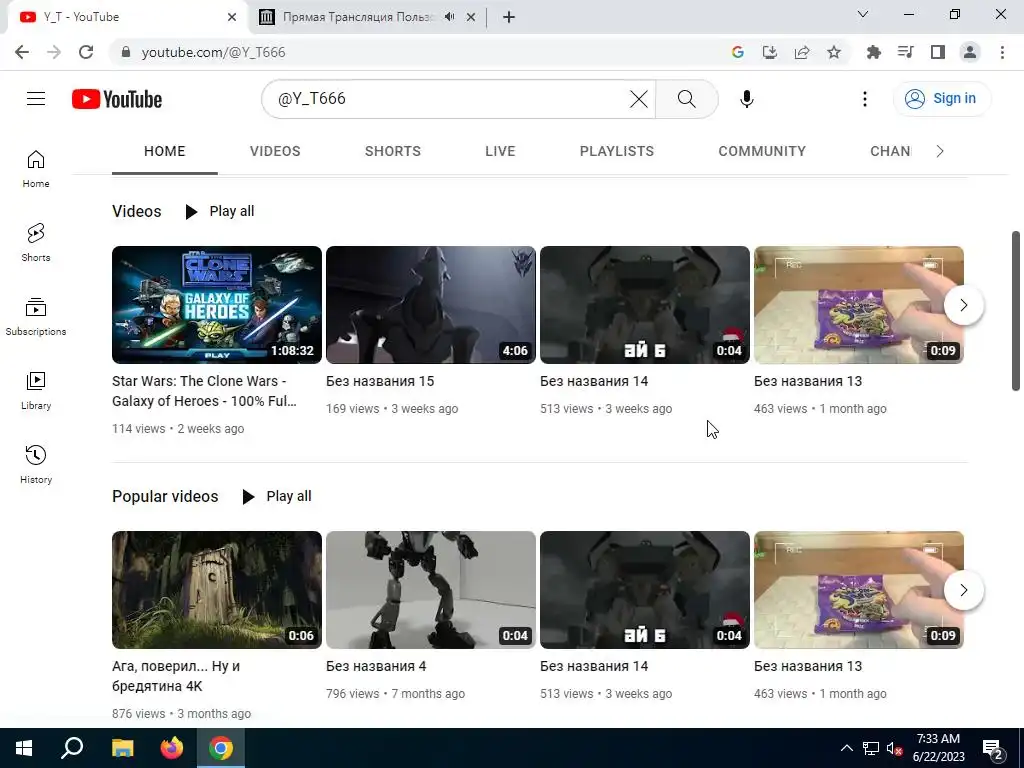Go to Home in the sidebar

[36, 168]
